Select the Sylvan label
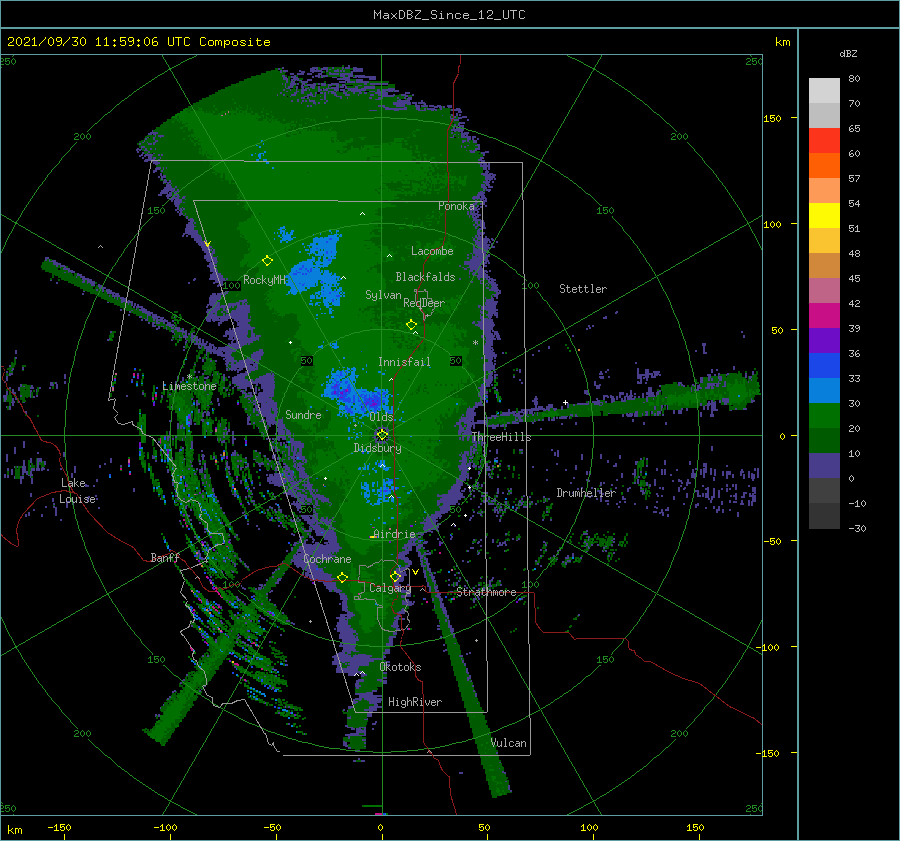900x841 pixels. click(x=383, y=295)
